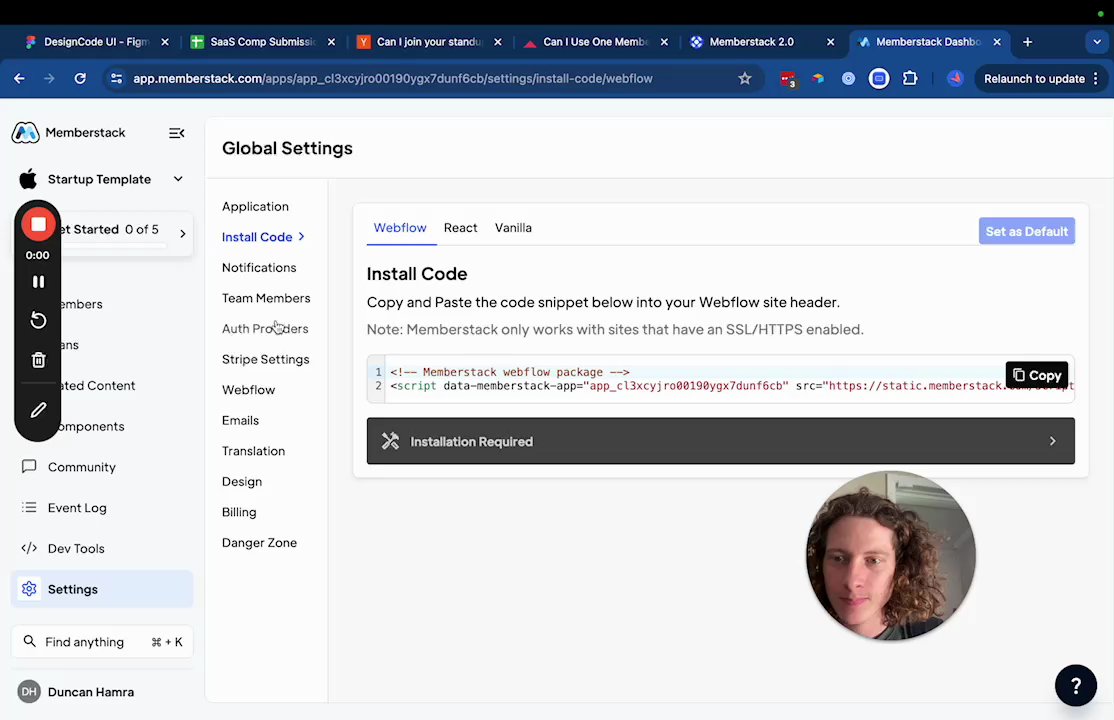
Task: Click the red extension icon with badge 3
Action: [x=787, y=79]
